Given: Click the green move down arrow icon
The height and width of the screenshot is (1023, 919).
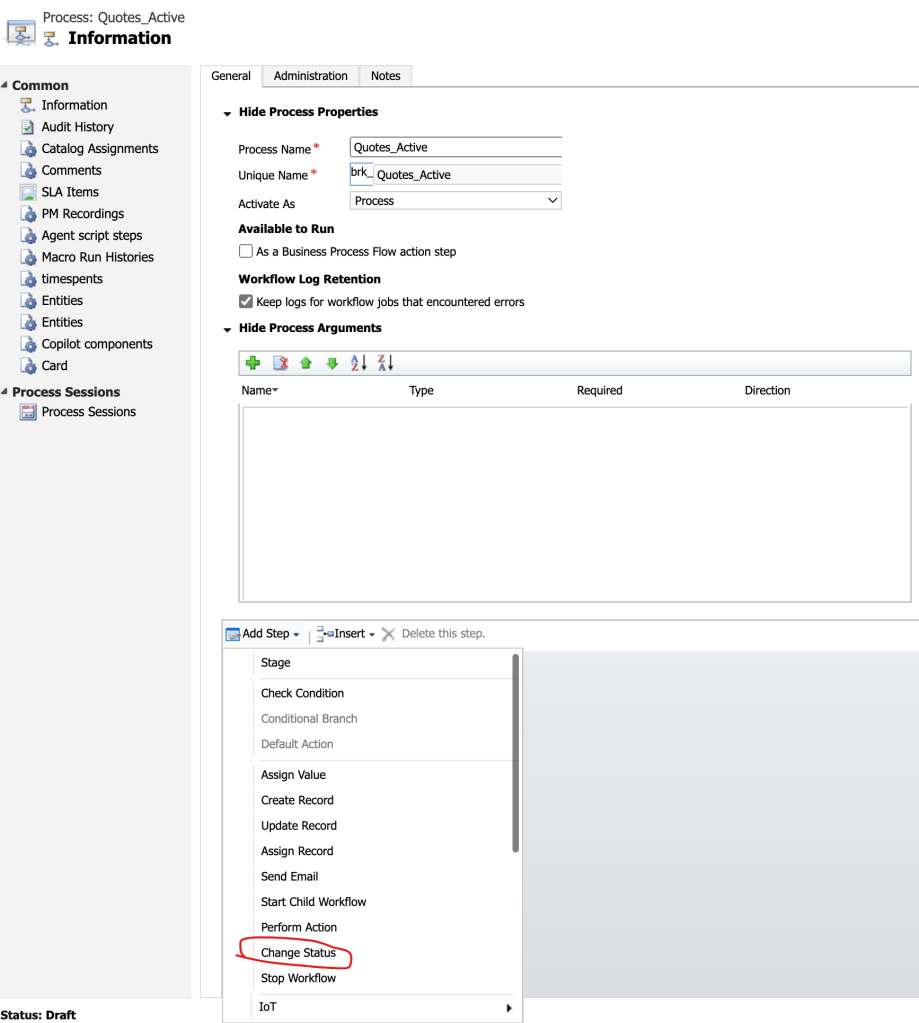Looking at the screenshot, I should click(x=332, y=364).
